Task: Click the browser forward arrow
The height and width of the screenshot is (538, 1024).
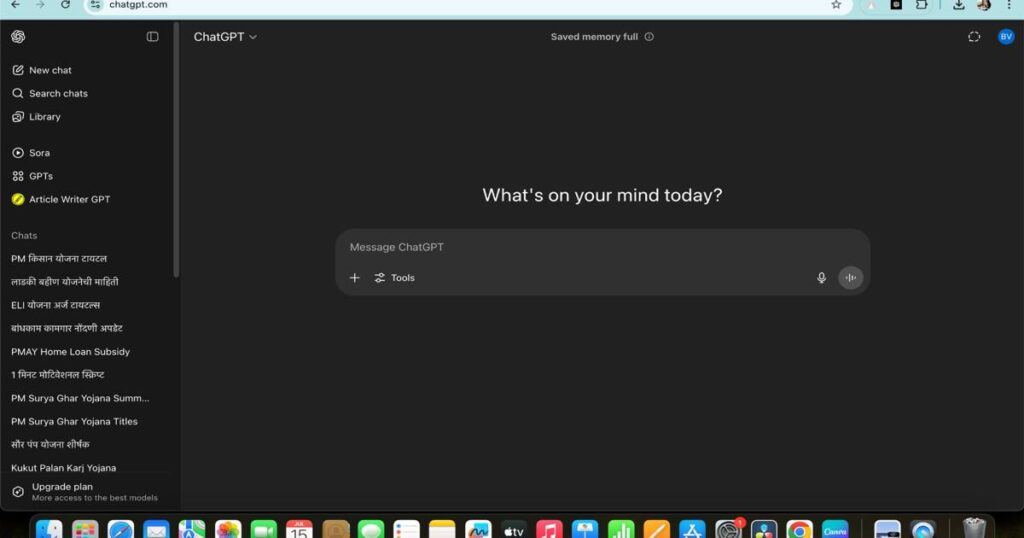Action: point(40,5)
